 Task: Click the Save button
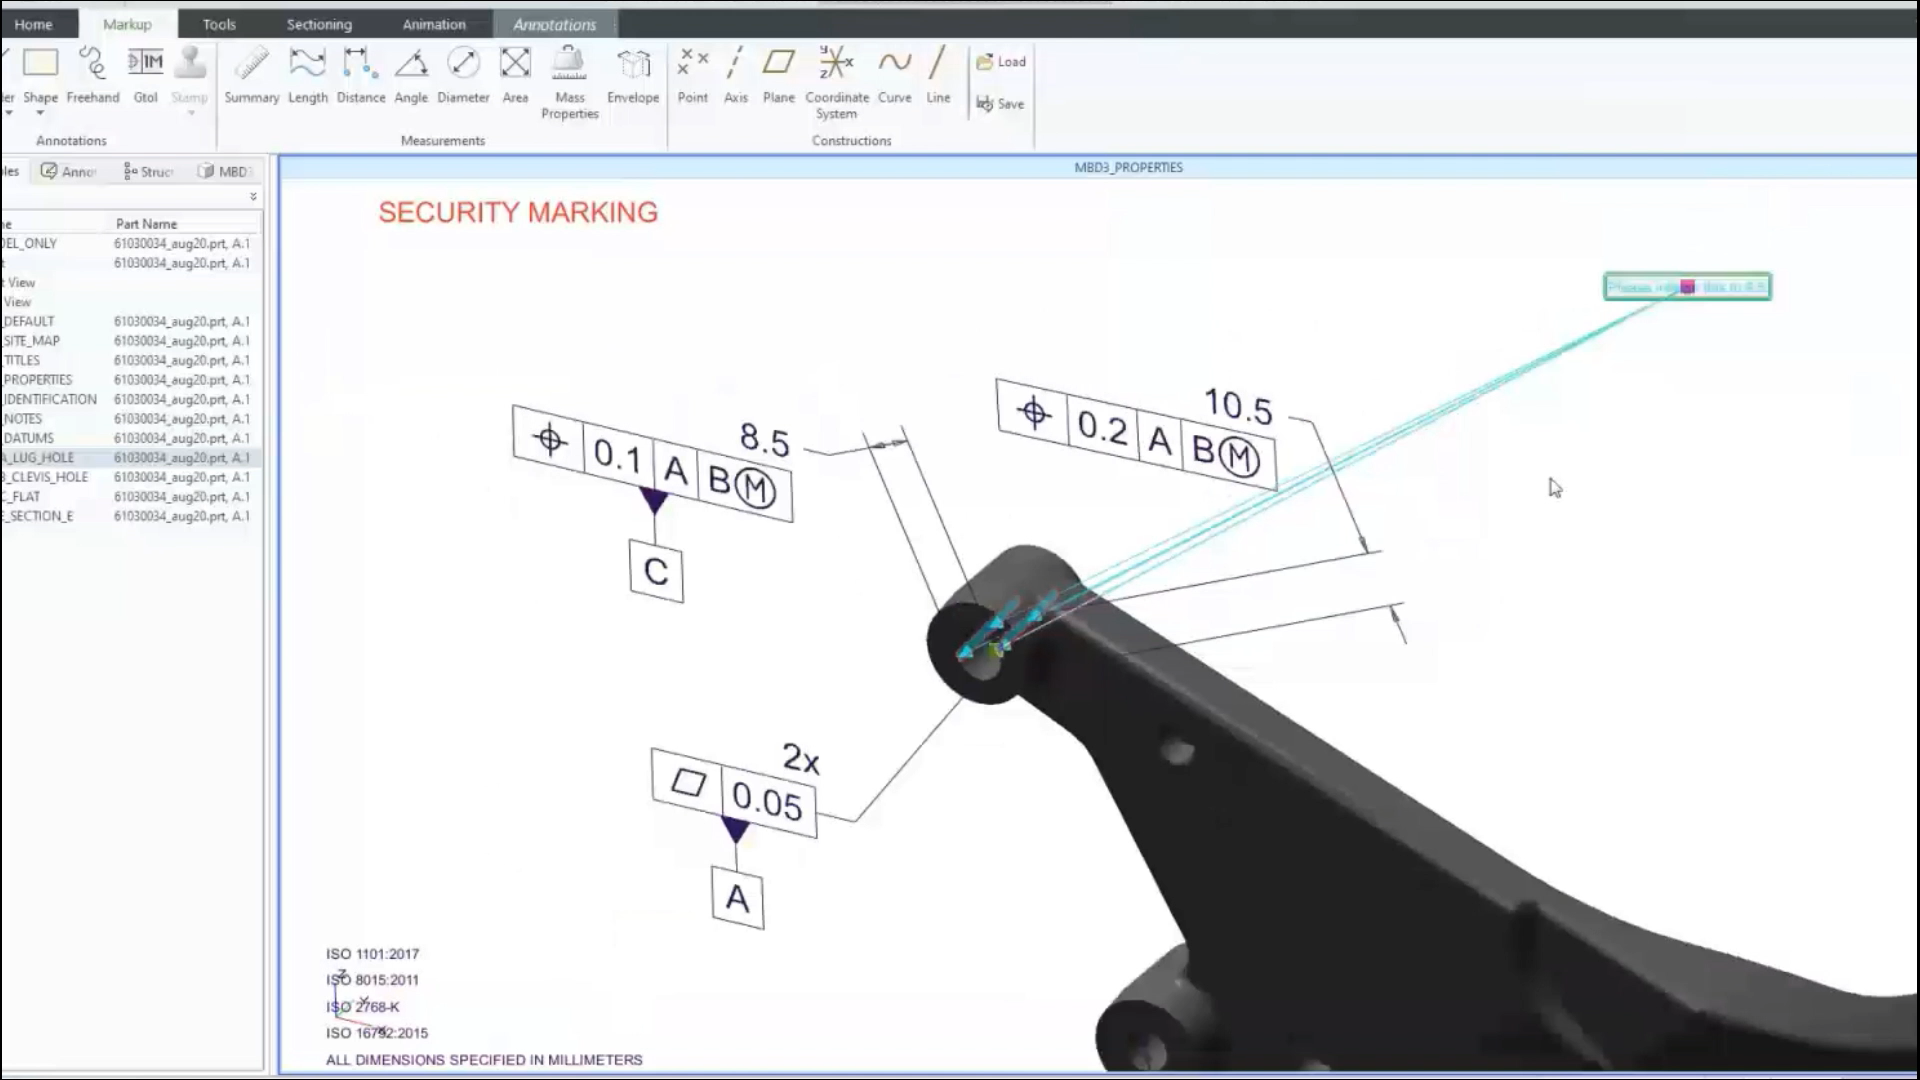(x=1000, y=104)
